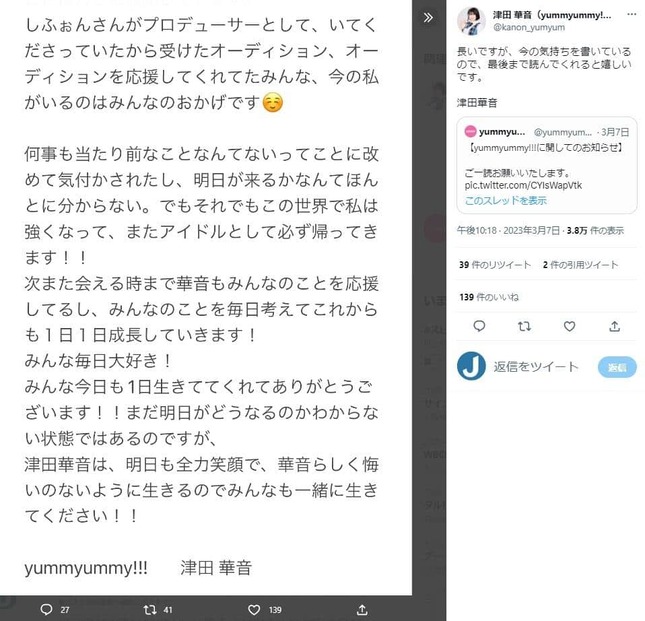Image resolution: width=645 pixels, height=621 pixels.
Task: Open the pic.twitter.com/CYIsWapVtk link
Action: [523, 185]
